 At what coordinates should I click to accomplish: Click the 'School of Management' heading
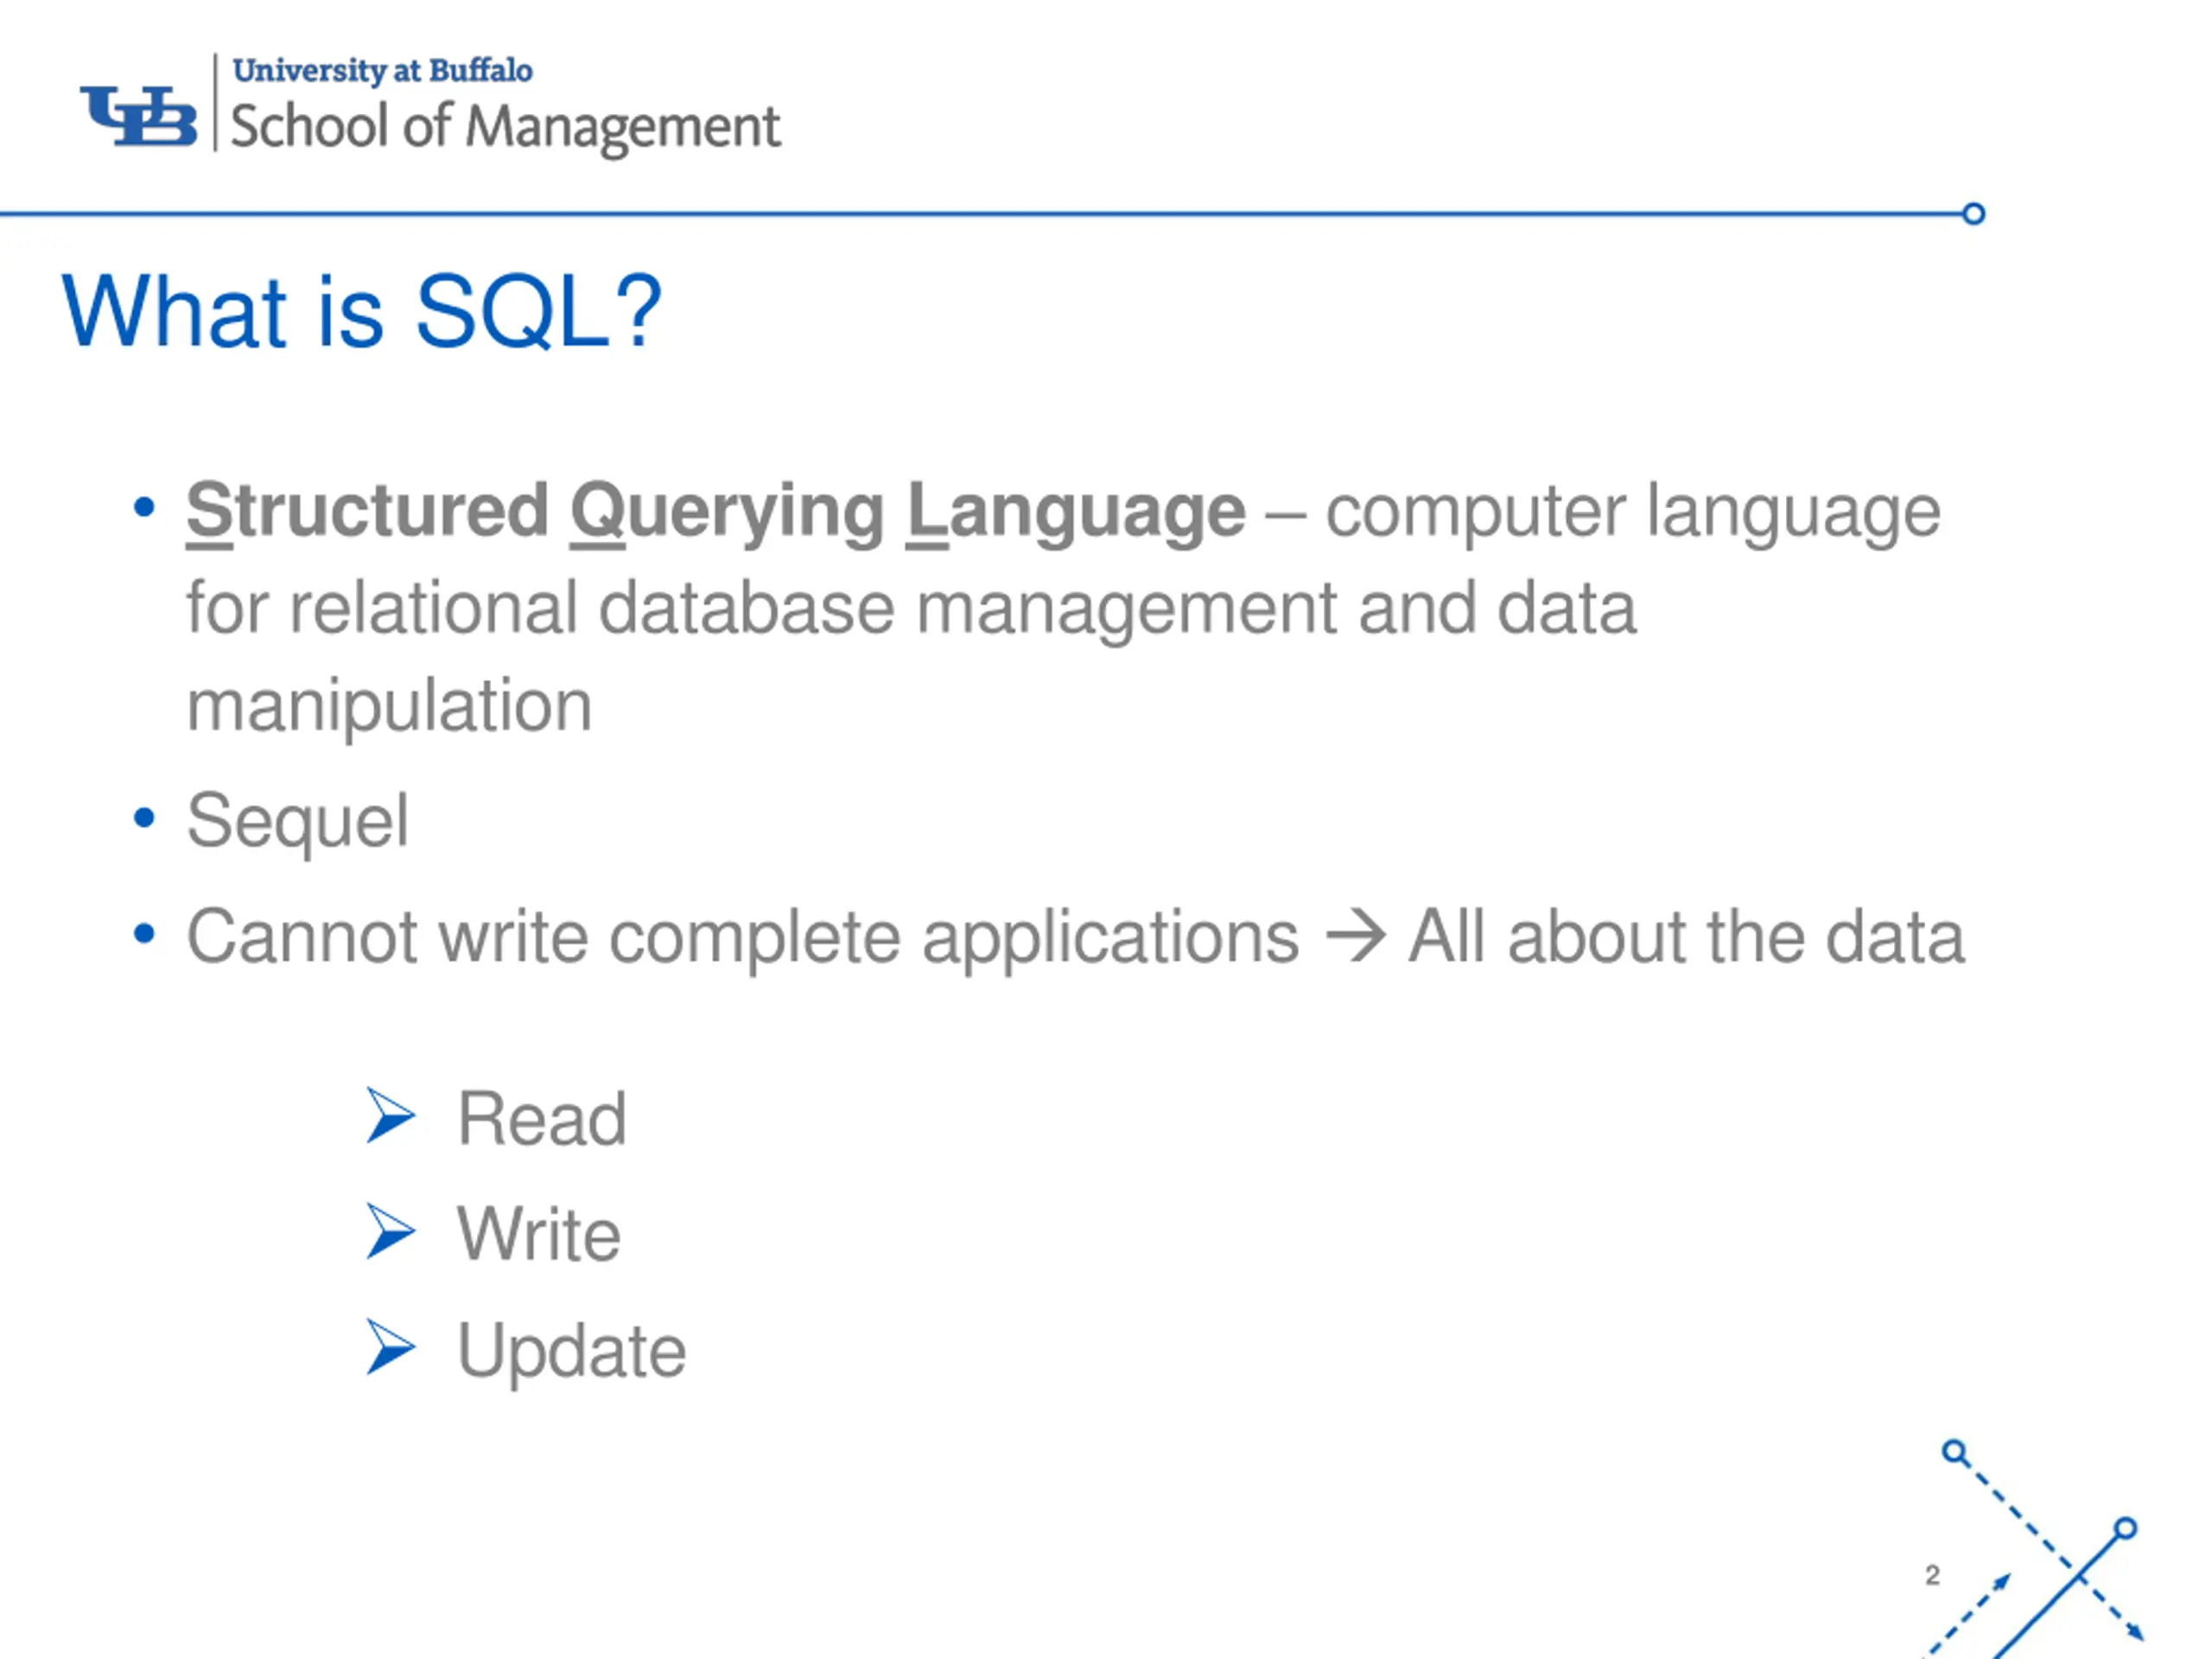tap(505, 127)
